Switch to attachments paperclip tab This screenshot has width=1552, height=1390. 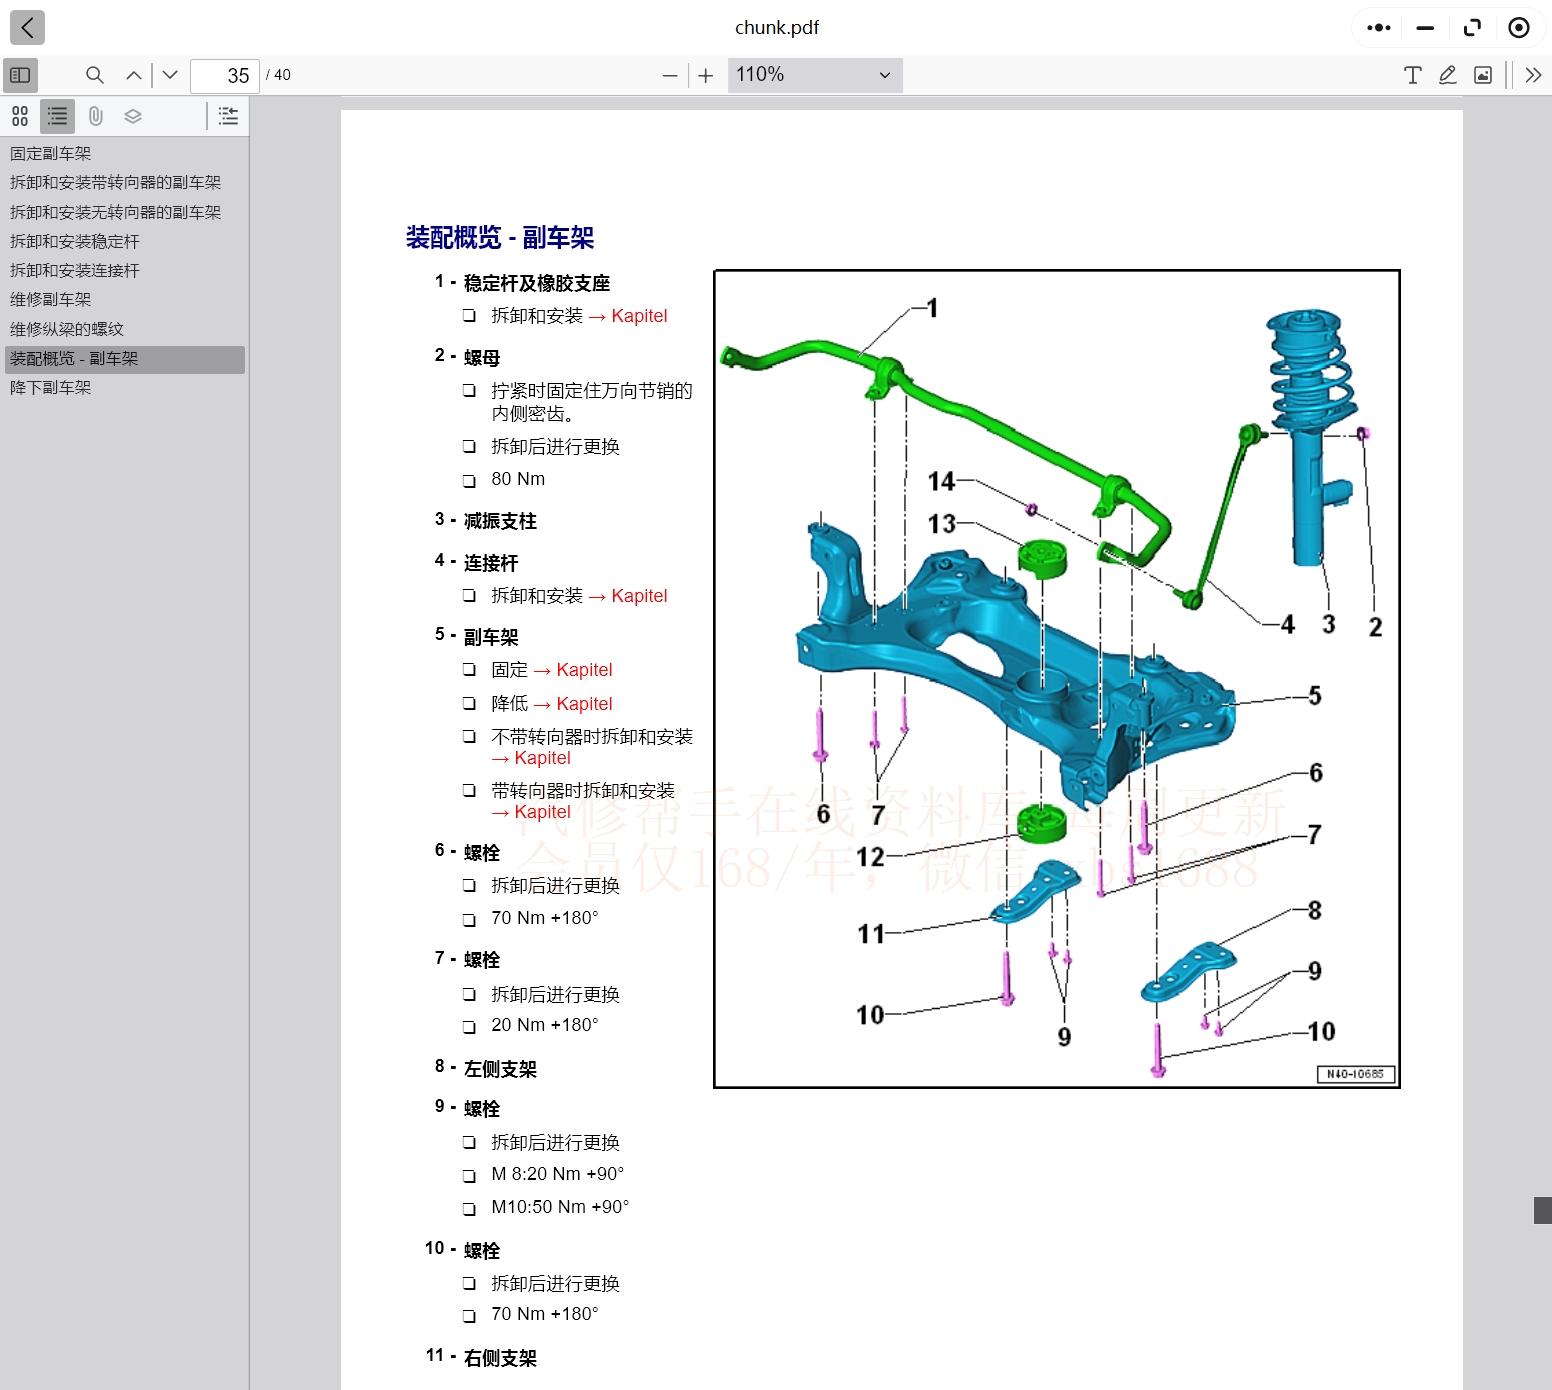96,117
